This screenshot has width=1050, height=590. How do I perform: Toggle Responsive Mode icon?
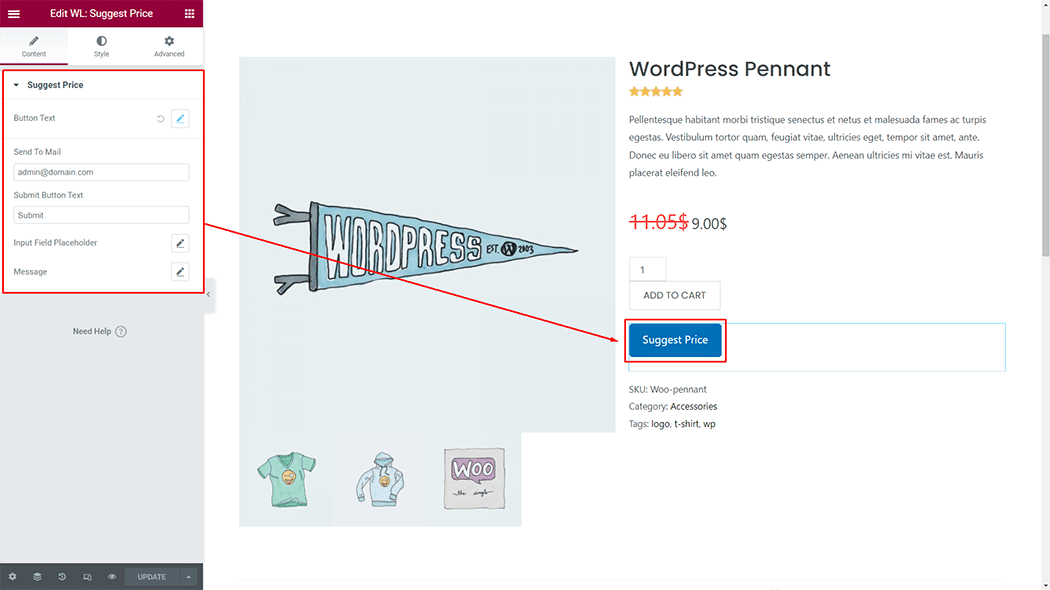point(87,577)
